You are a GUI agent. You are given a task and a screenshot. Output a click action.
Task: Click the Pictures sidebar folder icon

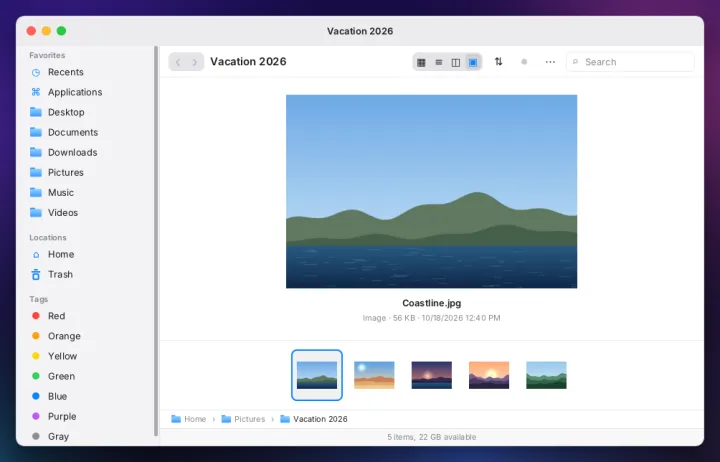pyautogui.click(x=36, y=172)
